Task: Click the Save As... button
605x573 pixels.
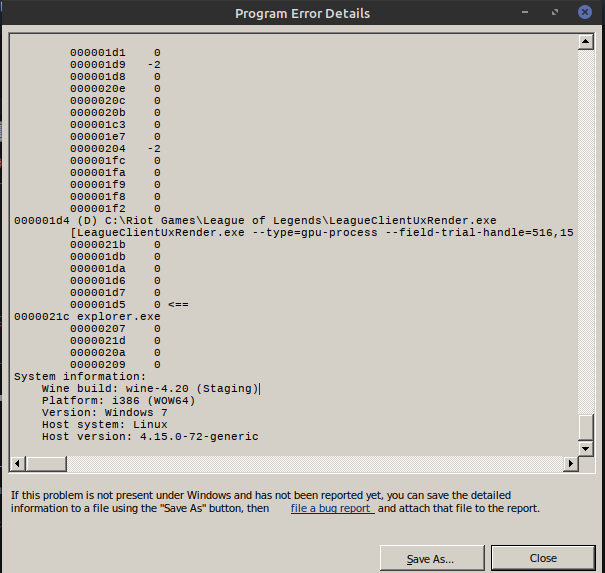Action: (x=432, y=558)
